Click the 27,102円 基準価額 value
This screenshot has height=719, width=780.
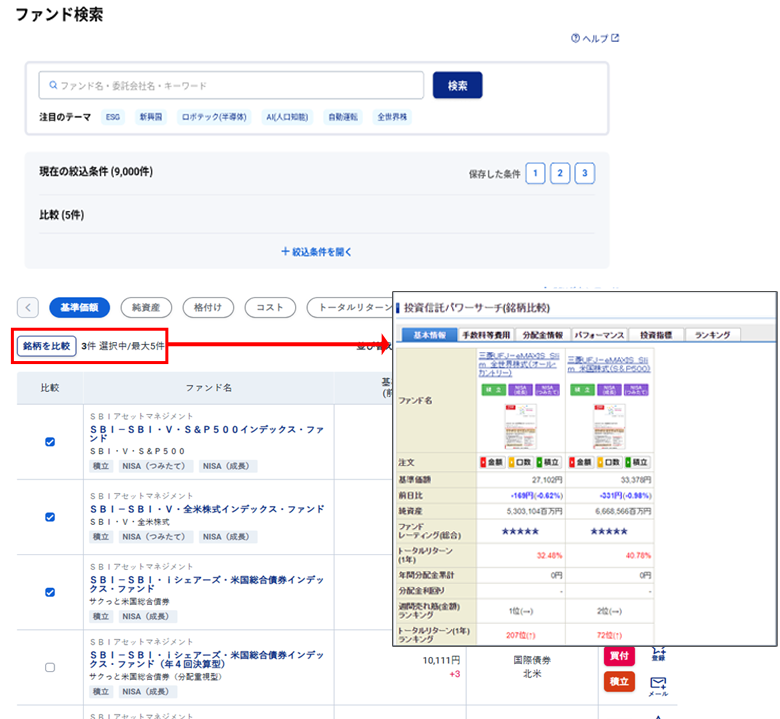547,480
